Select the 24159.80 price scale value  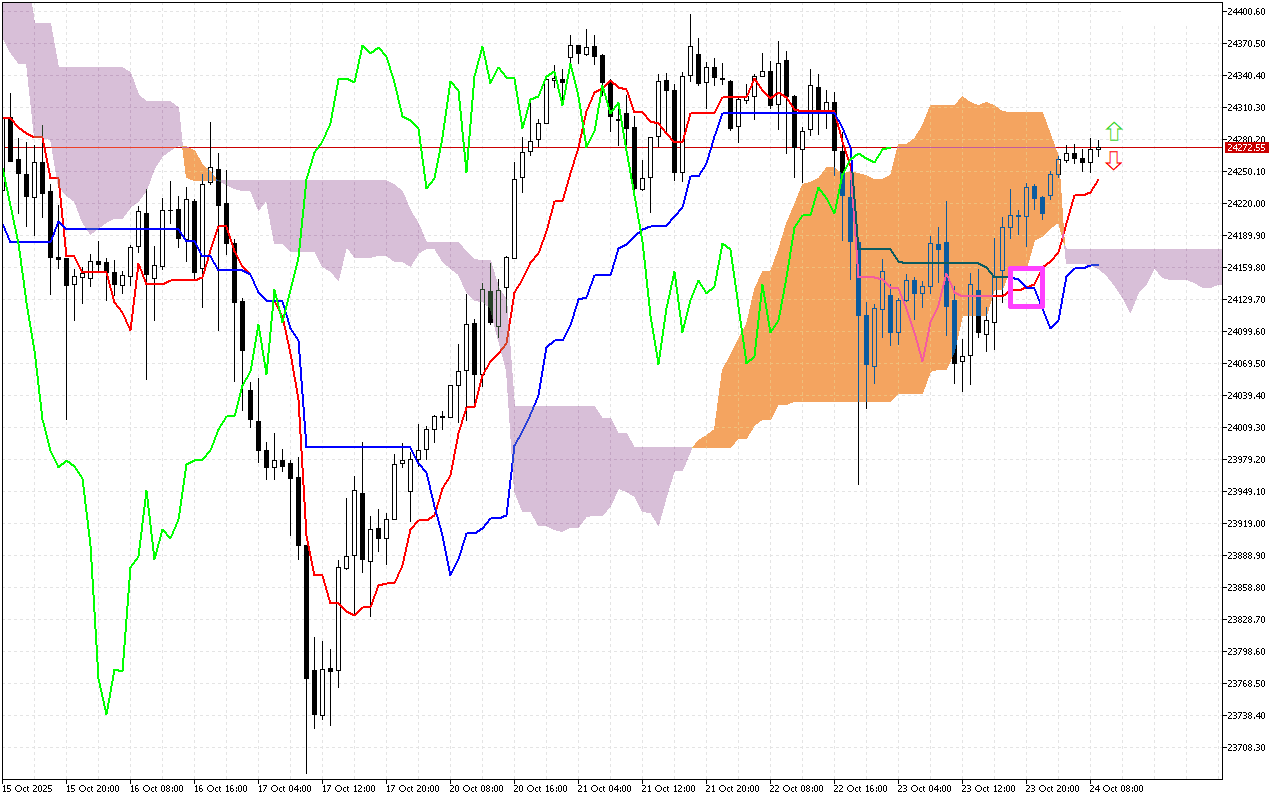(1246, 267)
